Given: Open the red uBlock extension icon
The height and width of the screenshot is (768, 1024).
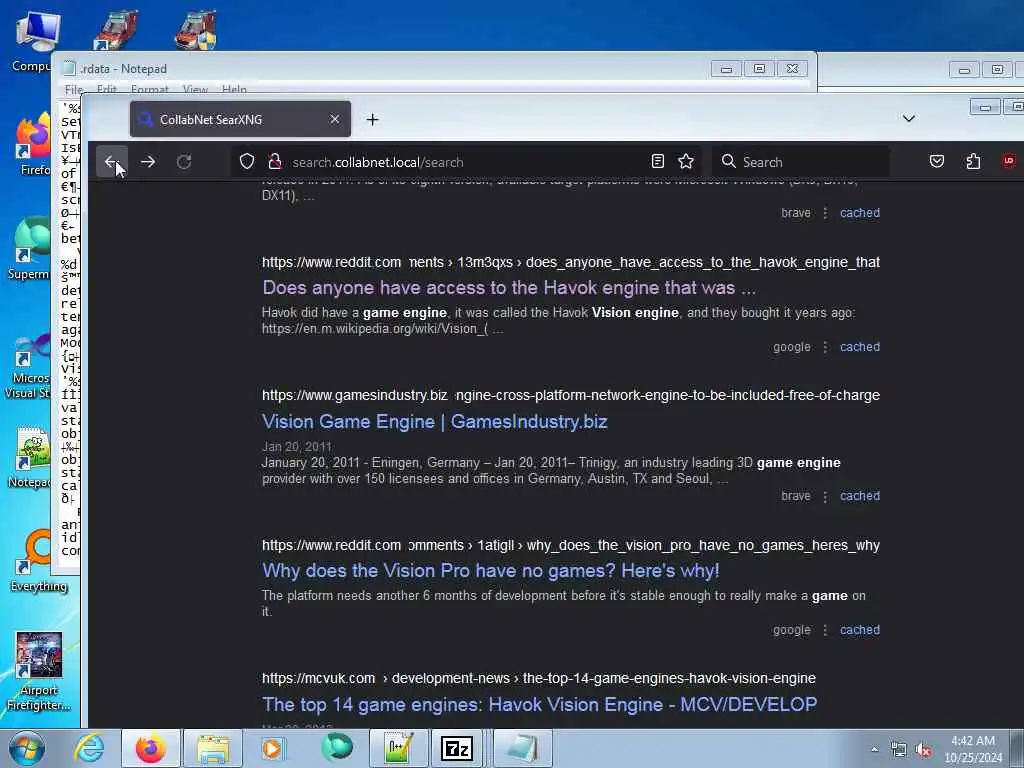Looking at the screenshot, I should click(1009, 161).
